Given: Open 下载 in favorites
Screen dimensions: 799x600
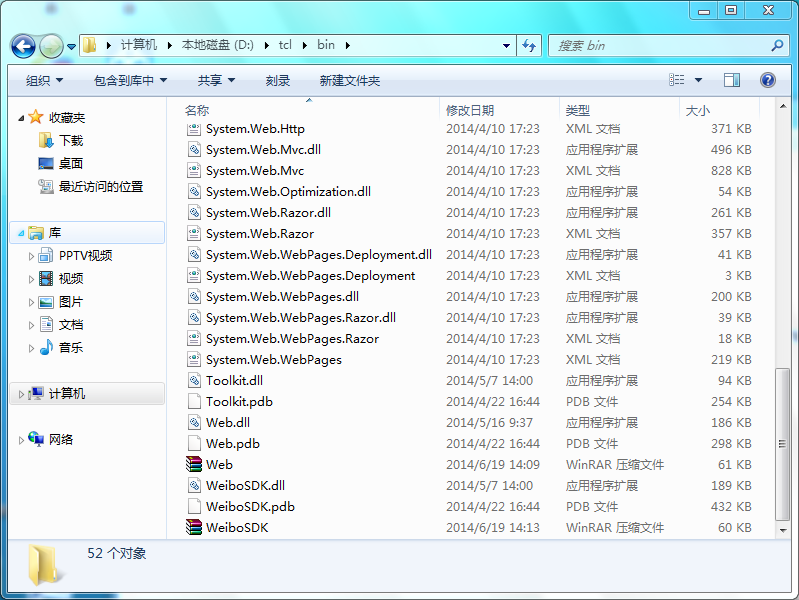Looking at the screenshot, I should coord(71,141).
